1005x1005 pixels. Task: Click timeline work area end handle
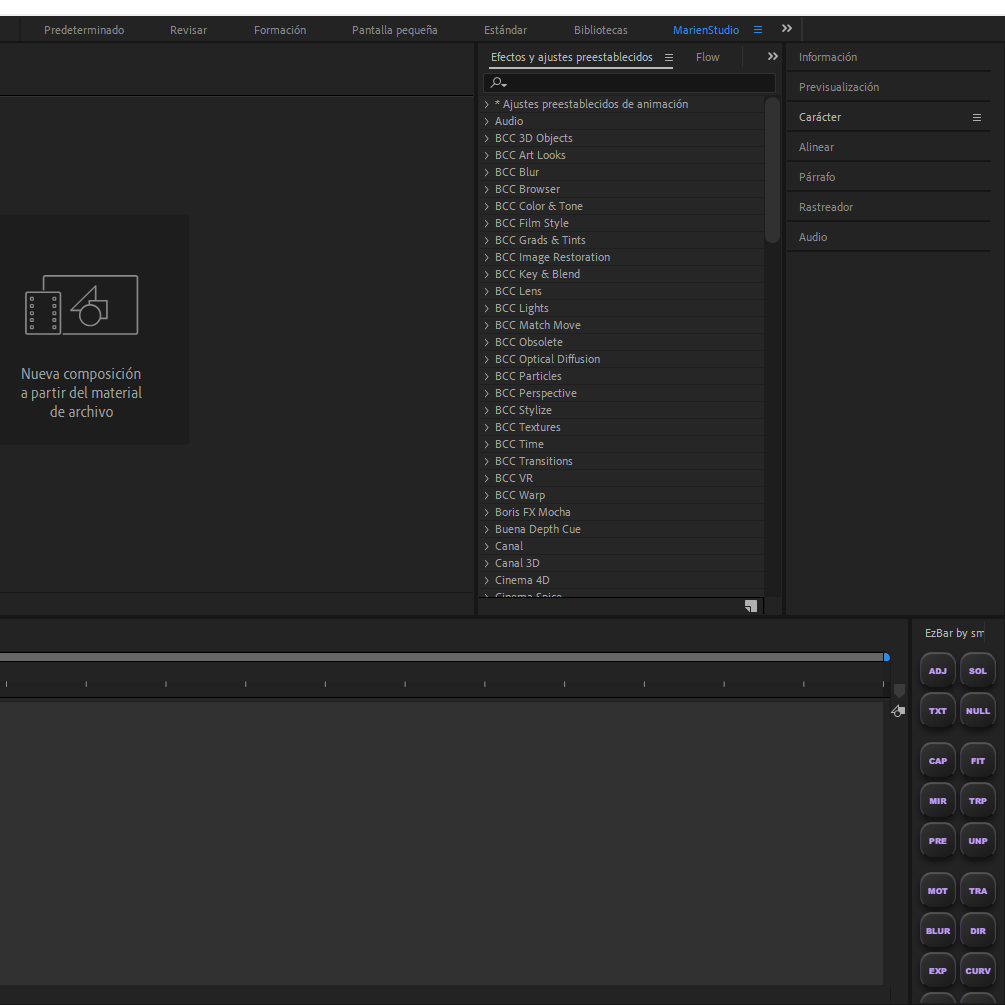click(x=886, y=657)
